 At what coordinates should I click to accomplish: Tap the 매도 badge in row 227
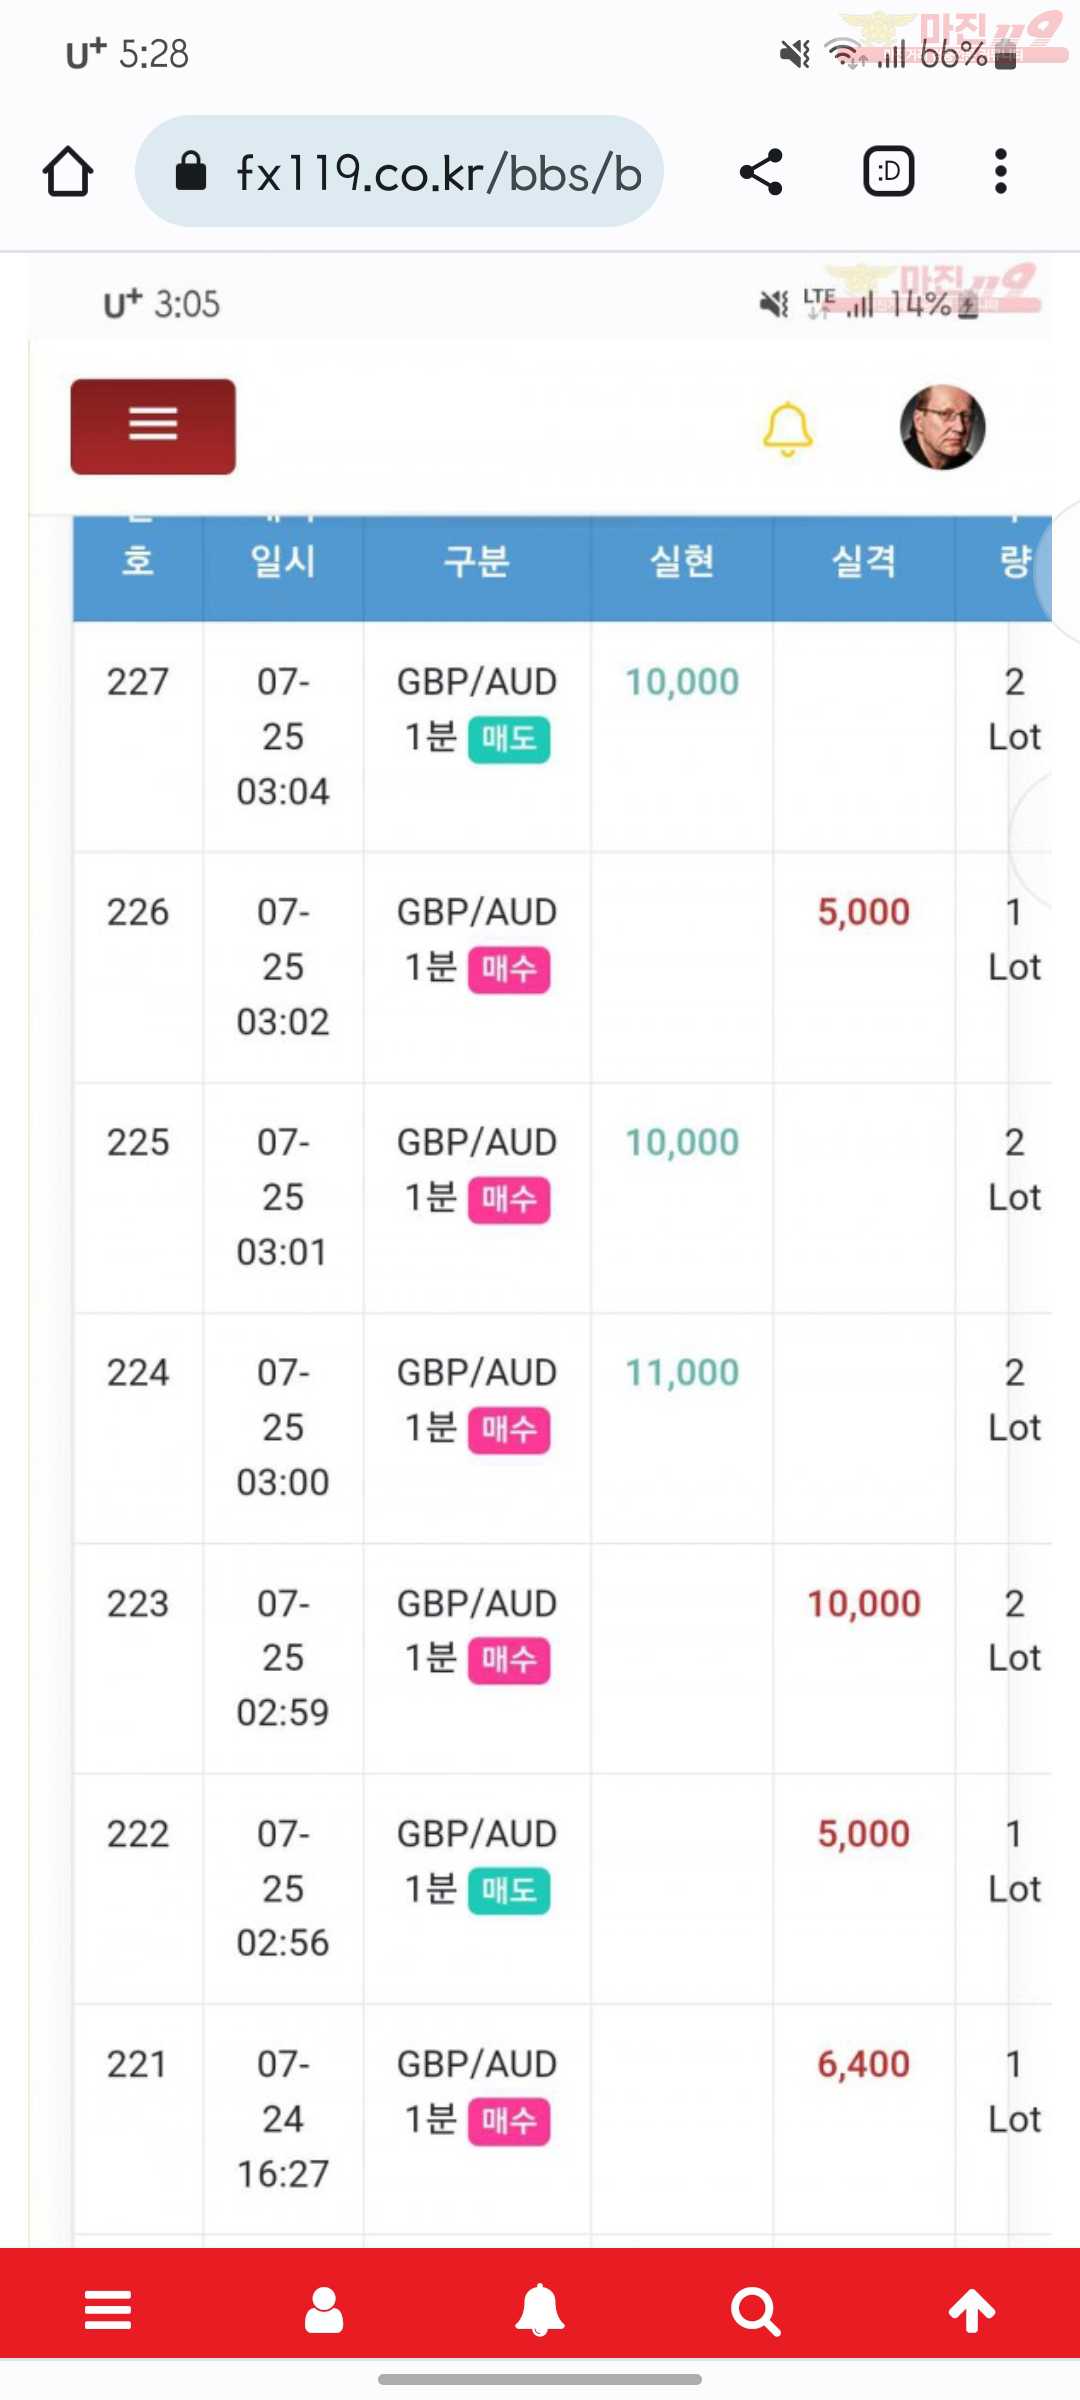pos(509,740)
